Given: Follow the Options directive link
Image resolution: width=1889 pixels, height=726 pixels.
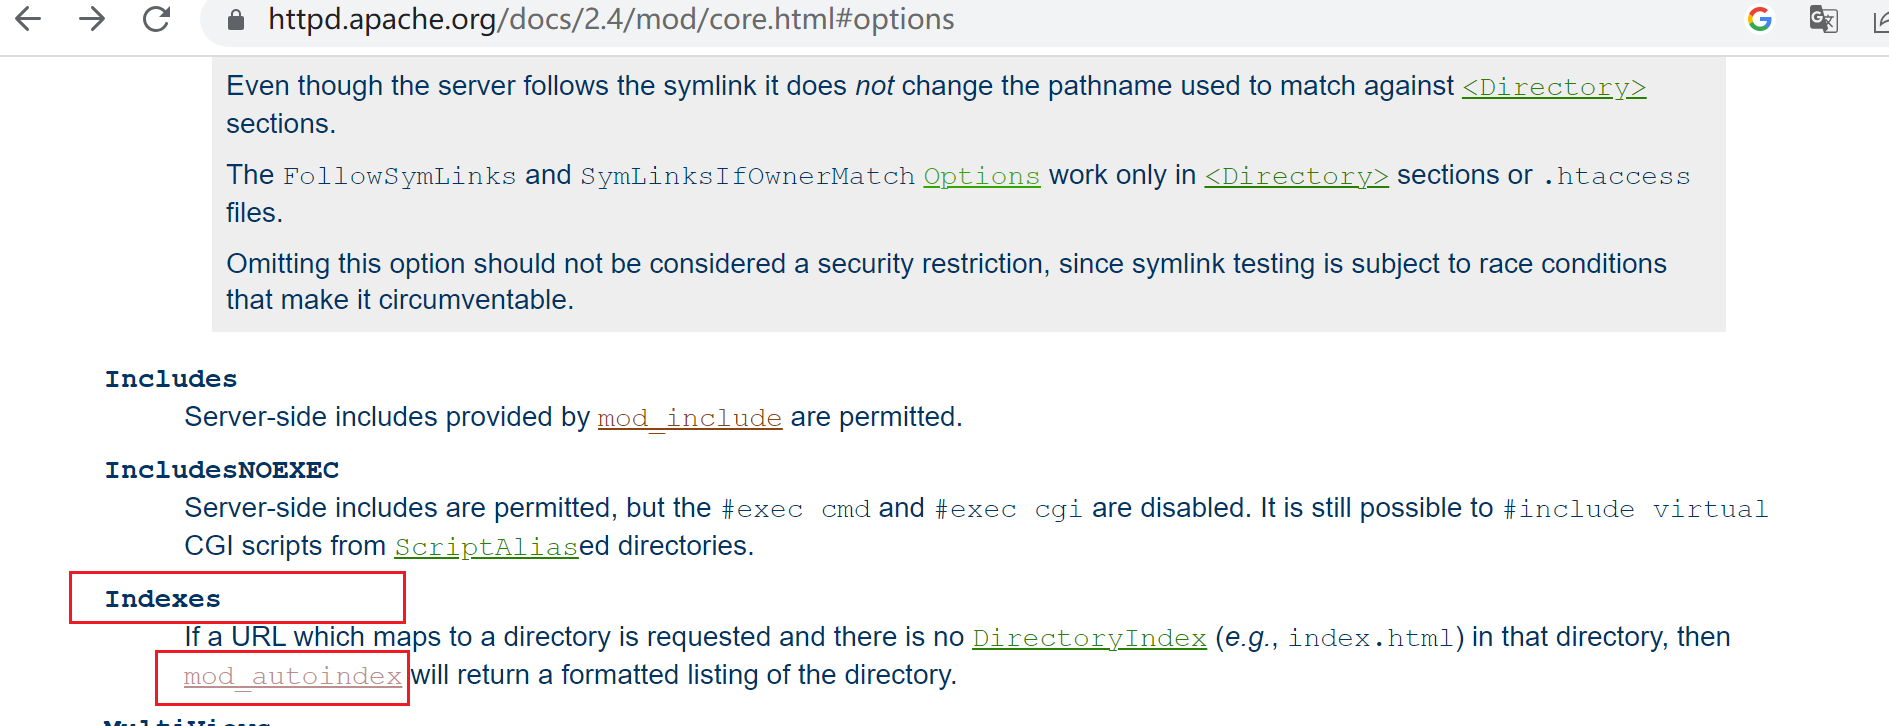Looking at the screenshot, I should (981, 176).
